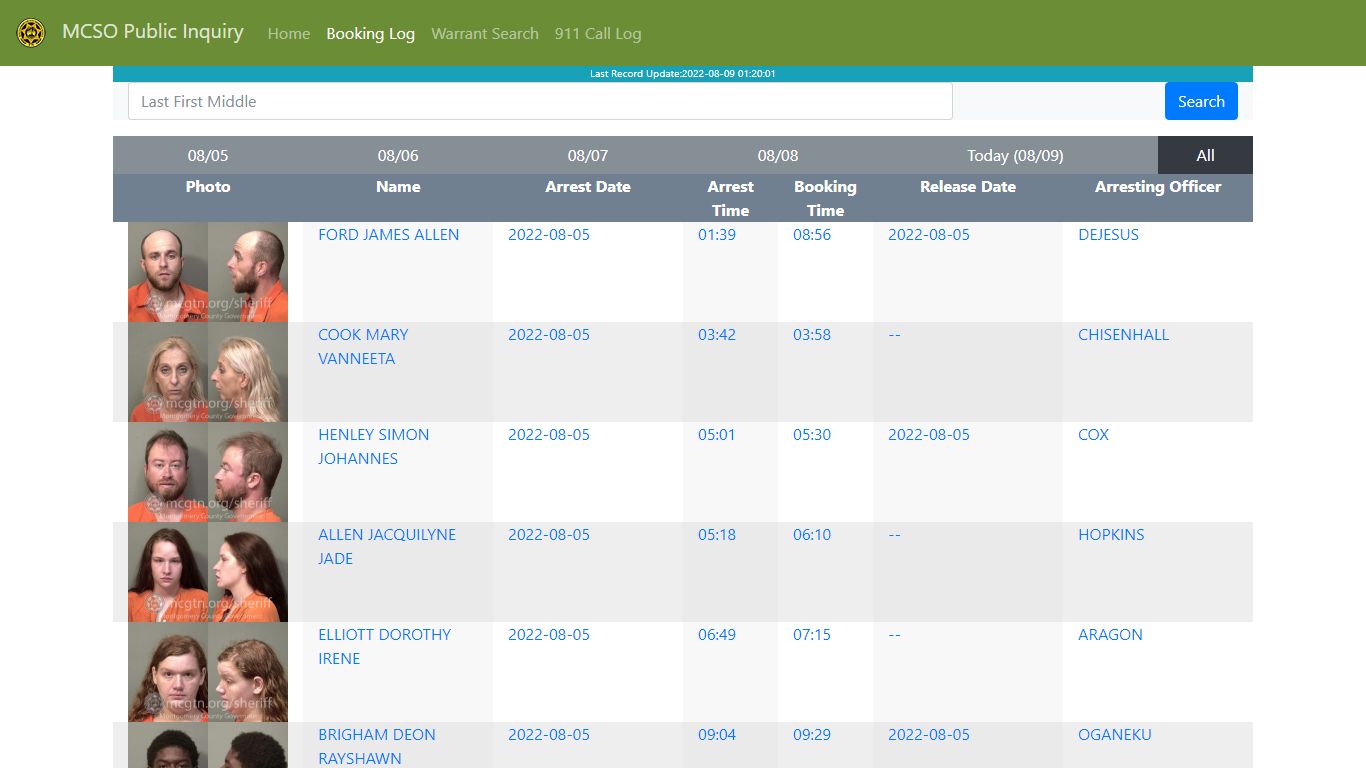Click the Last First Middle search field
The image size is (1366, 768).
[540, 101]
